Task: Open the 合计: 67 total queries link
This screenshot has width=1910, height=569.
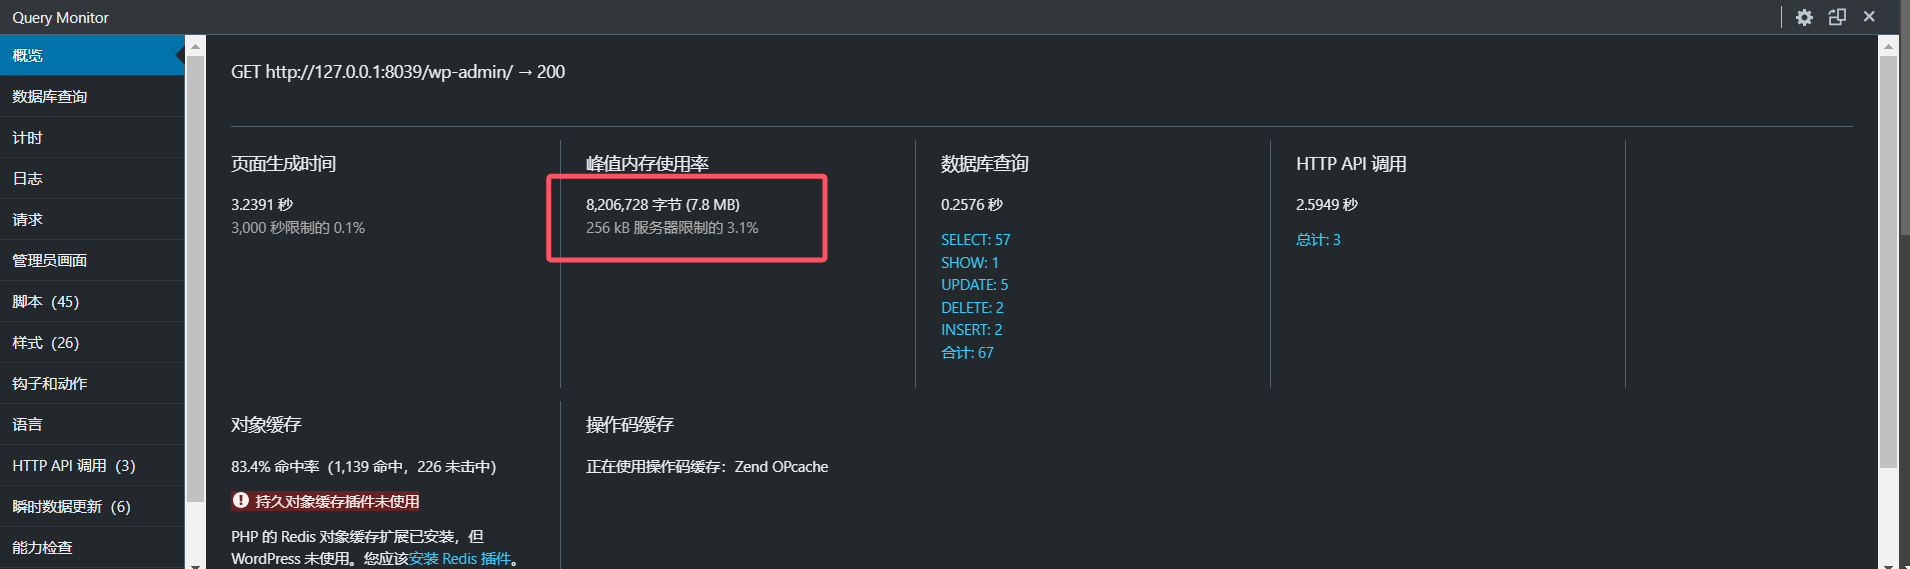Action: tap(967, 353)
